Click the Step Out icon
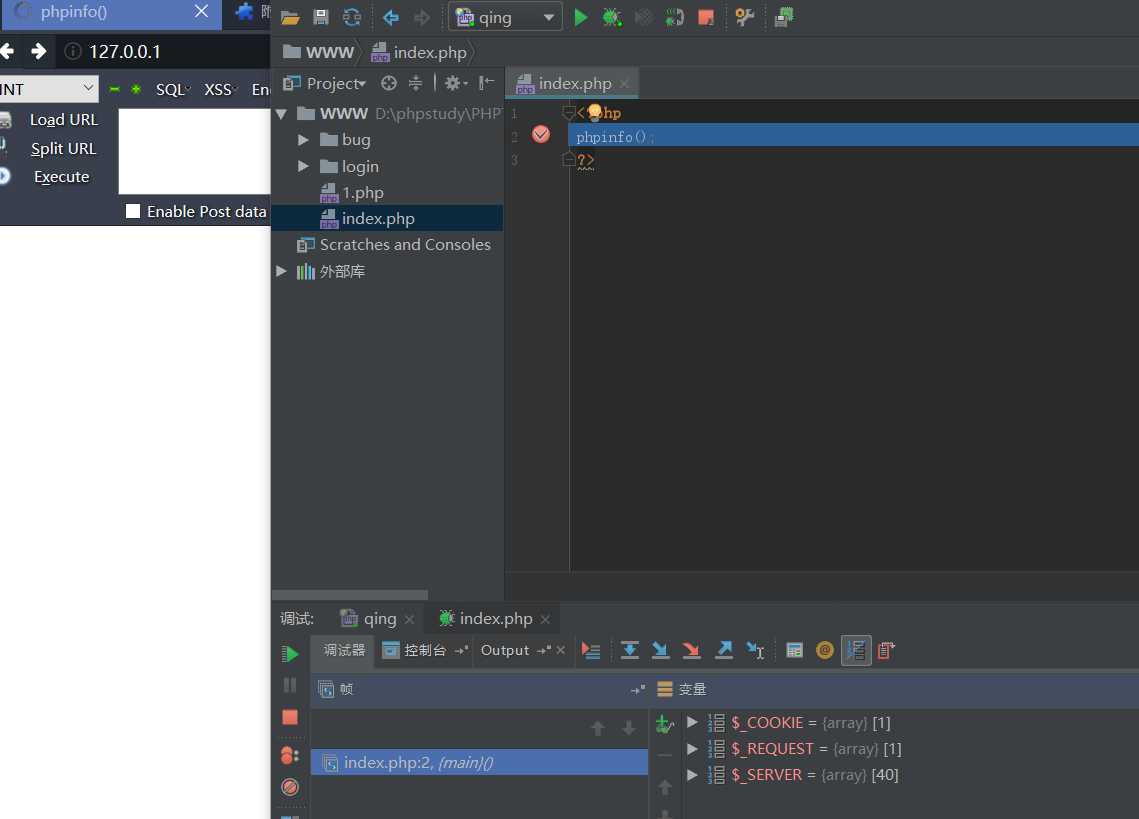 [x=723, y=650]
